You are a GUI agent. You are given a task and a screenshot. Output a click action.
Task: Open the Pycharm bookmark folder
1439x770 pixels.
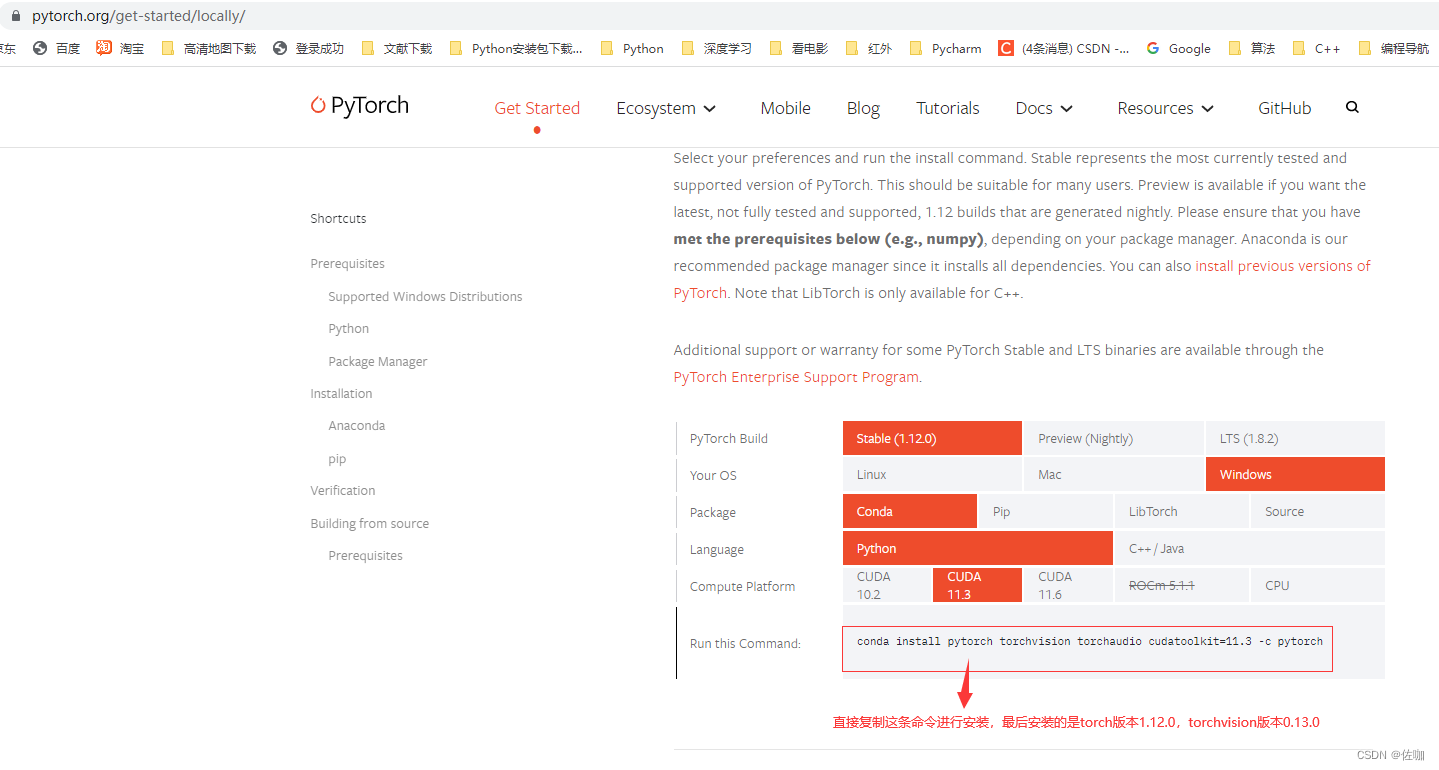click(x=945, y=48)
